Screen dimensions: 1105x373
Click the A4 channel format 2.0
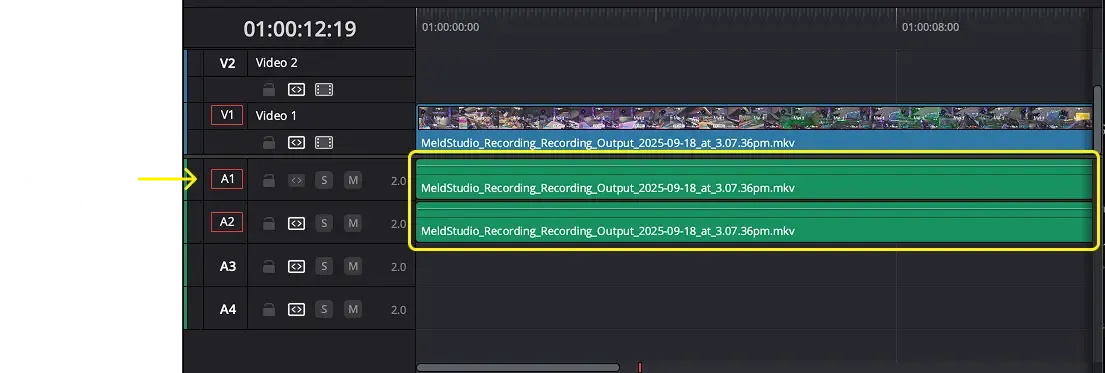click(x=399, y=310)
